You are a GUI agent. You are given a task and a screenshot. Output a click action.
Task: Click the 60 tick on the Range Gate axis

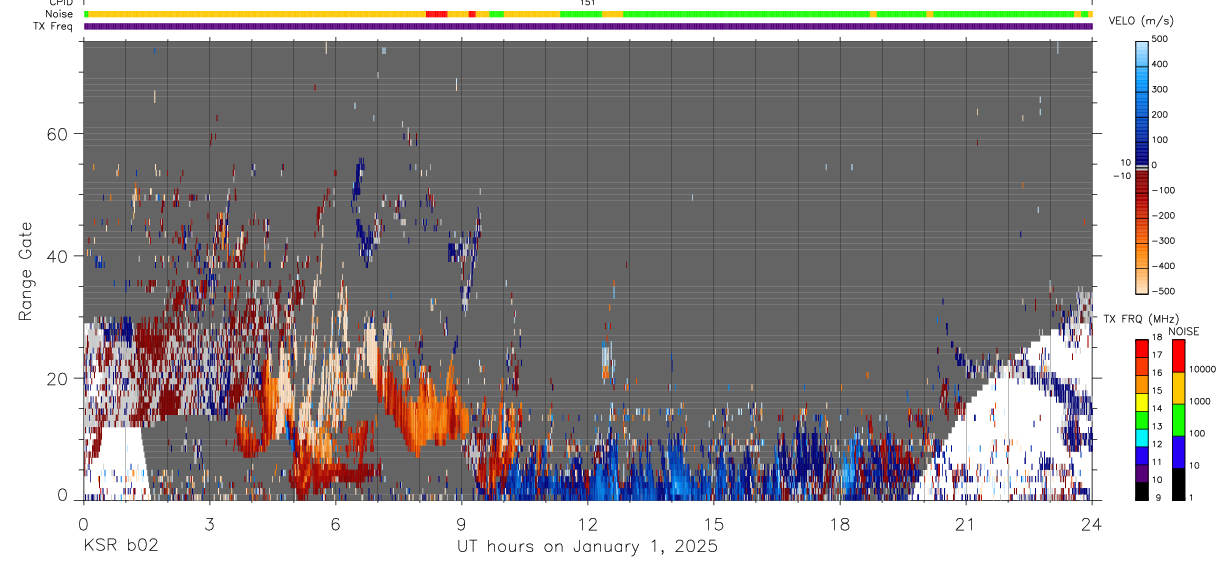point(56,133)
